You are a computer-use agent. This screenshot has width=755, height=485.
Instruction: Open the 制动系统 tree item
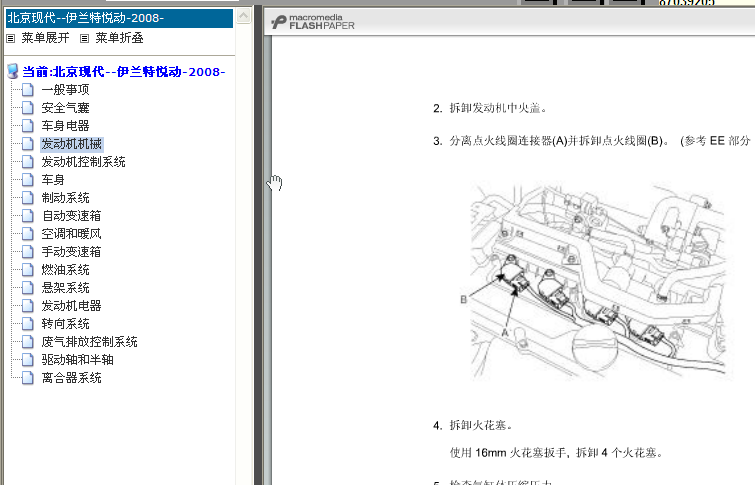(65, 198)
